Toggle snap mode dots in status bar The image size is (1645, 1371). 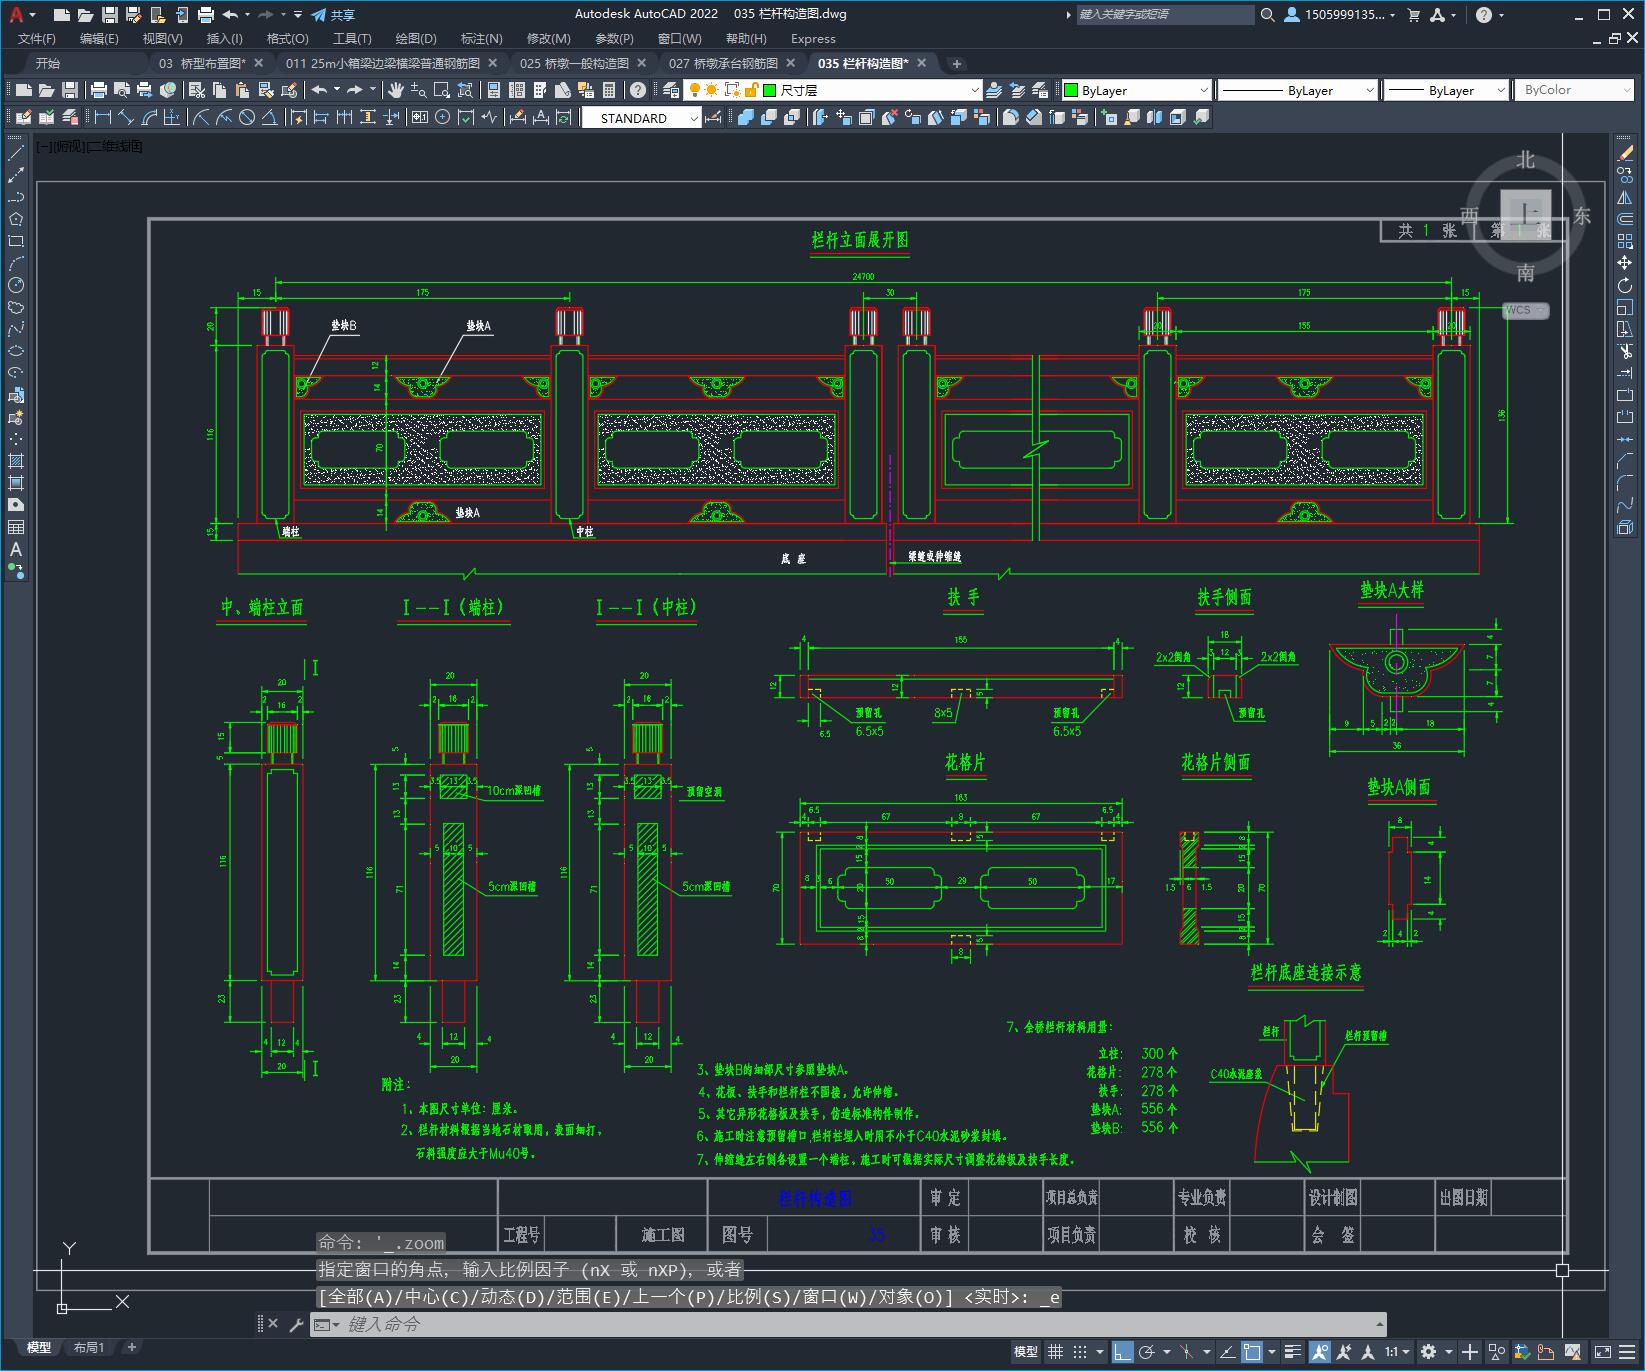(1080, 1351)
